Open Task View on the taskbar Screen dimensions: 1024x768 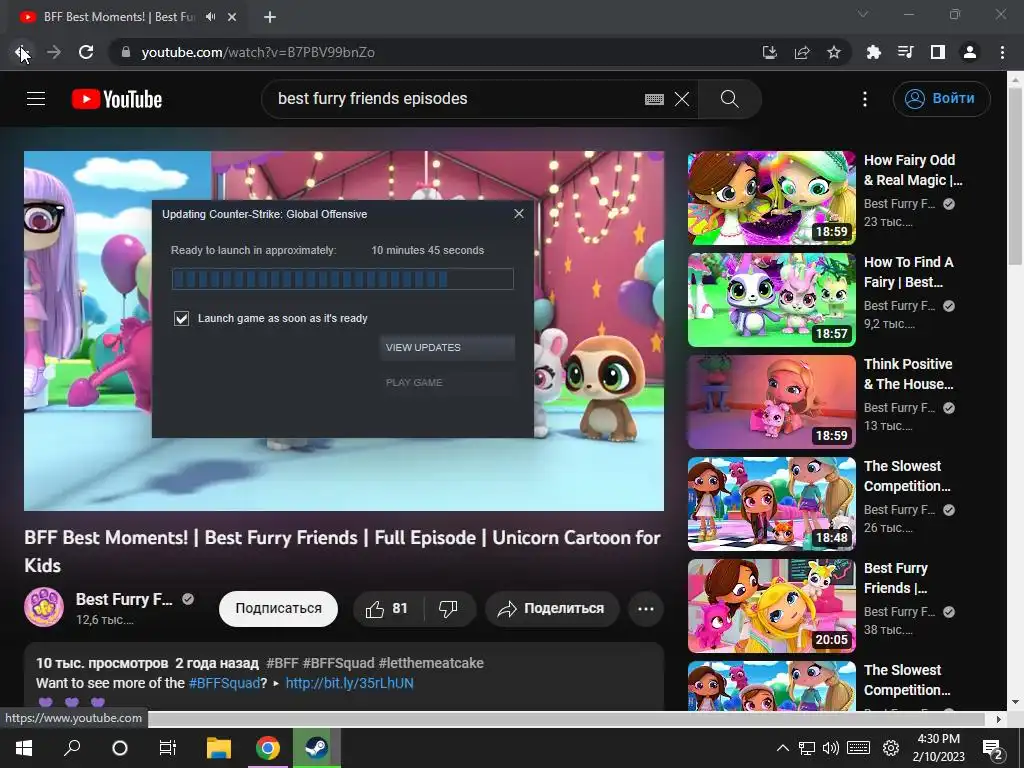[168, 748]
